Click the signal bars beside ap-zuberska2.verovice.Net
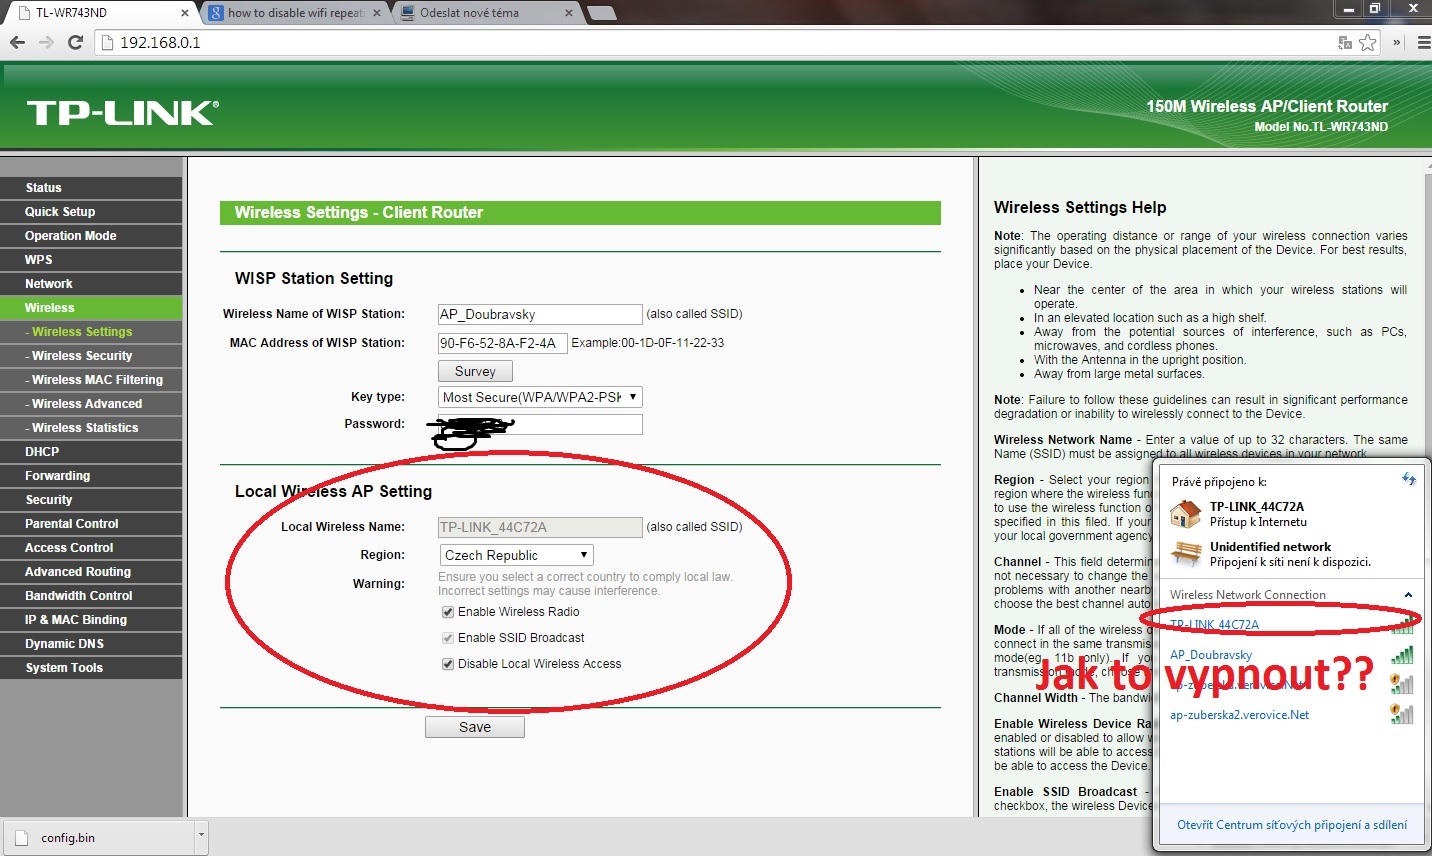The height and width of the screenshot is (856, 1432). click(1402, 714)
